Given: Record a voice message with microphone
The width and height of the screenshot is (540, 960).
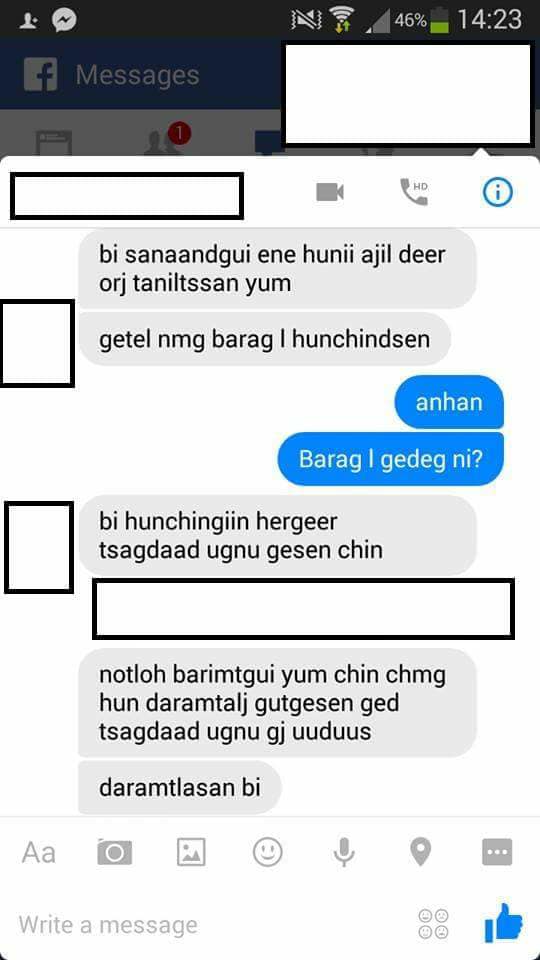Looking at the screenshot, I should tap(344, 852).
